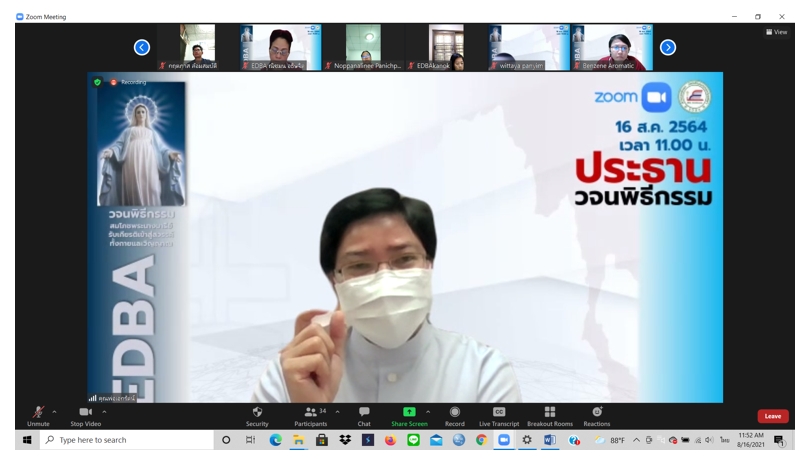Focus the taskbar search box
This screenshot has height=459, width=804.
click(127, 440)
